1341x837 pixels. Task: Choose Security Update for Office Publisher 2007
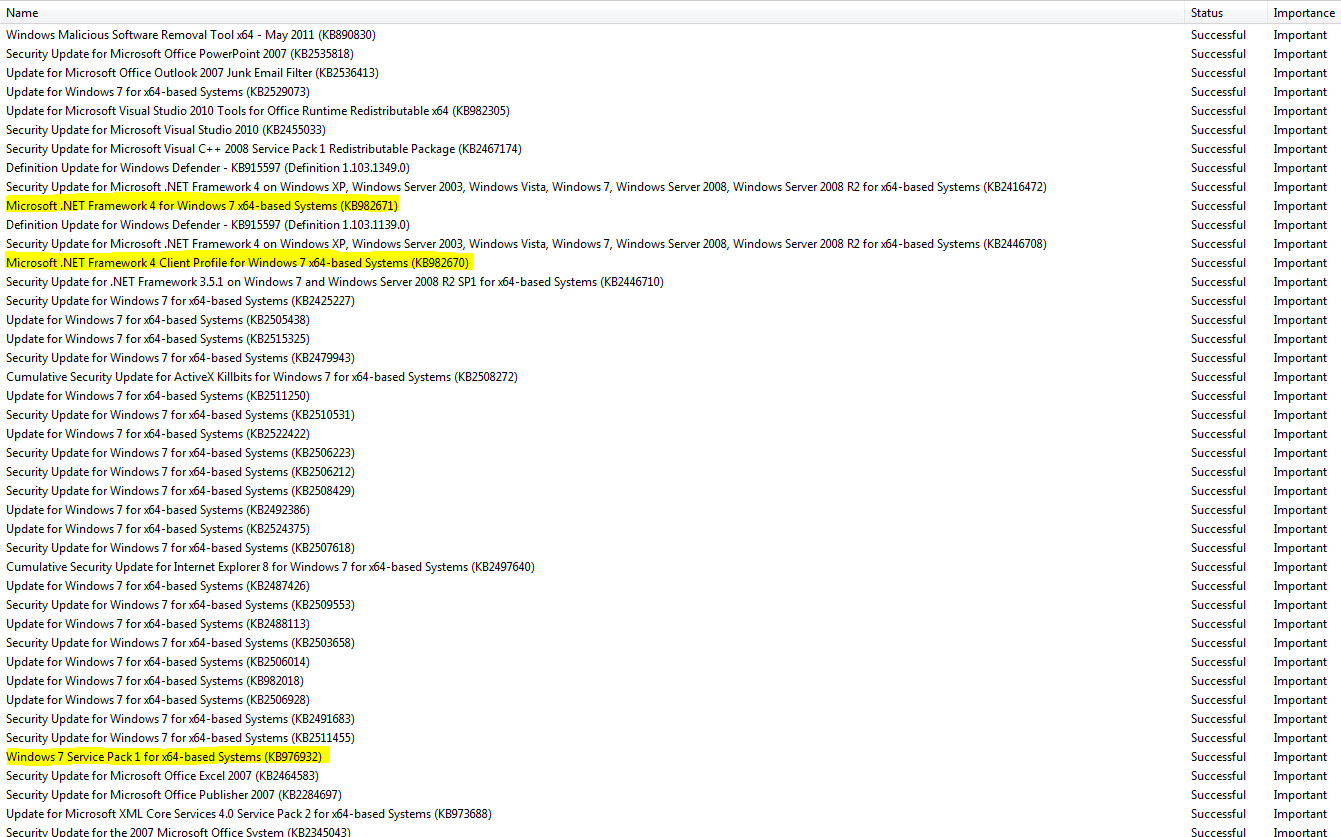(x=171, y=795)
